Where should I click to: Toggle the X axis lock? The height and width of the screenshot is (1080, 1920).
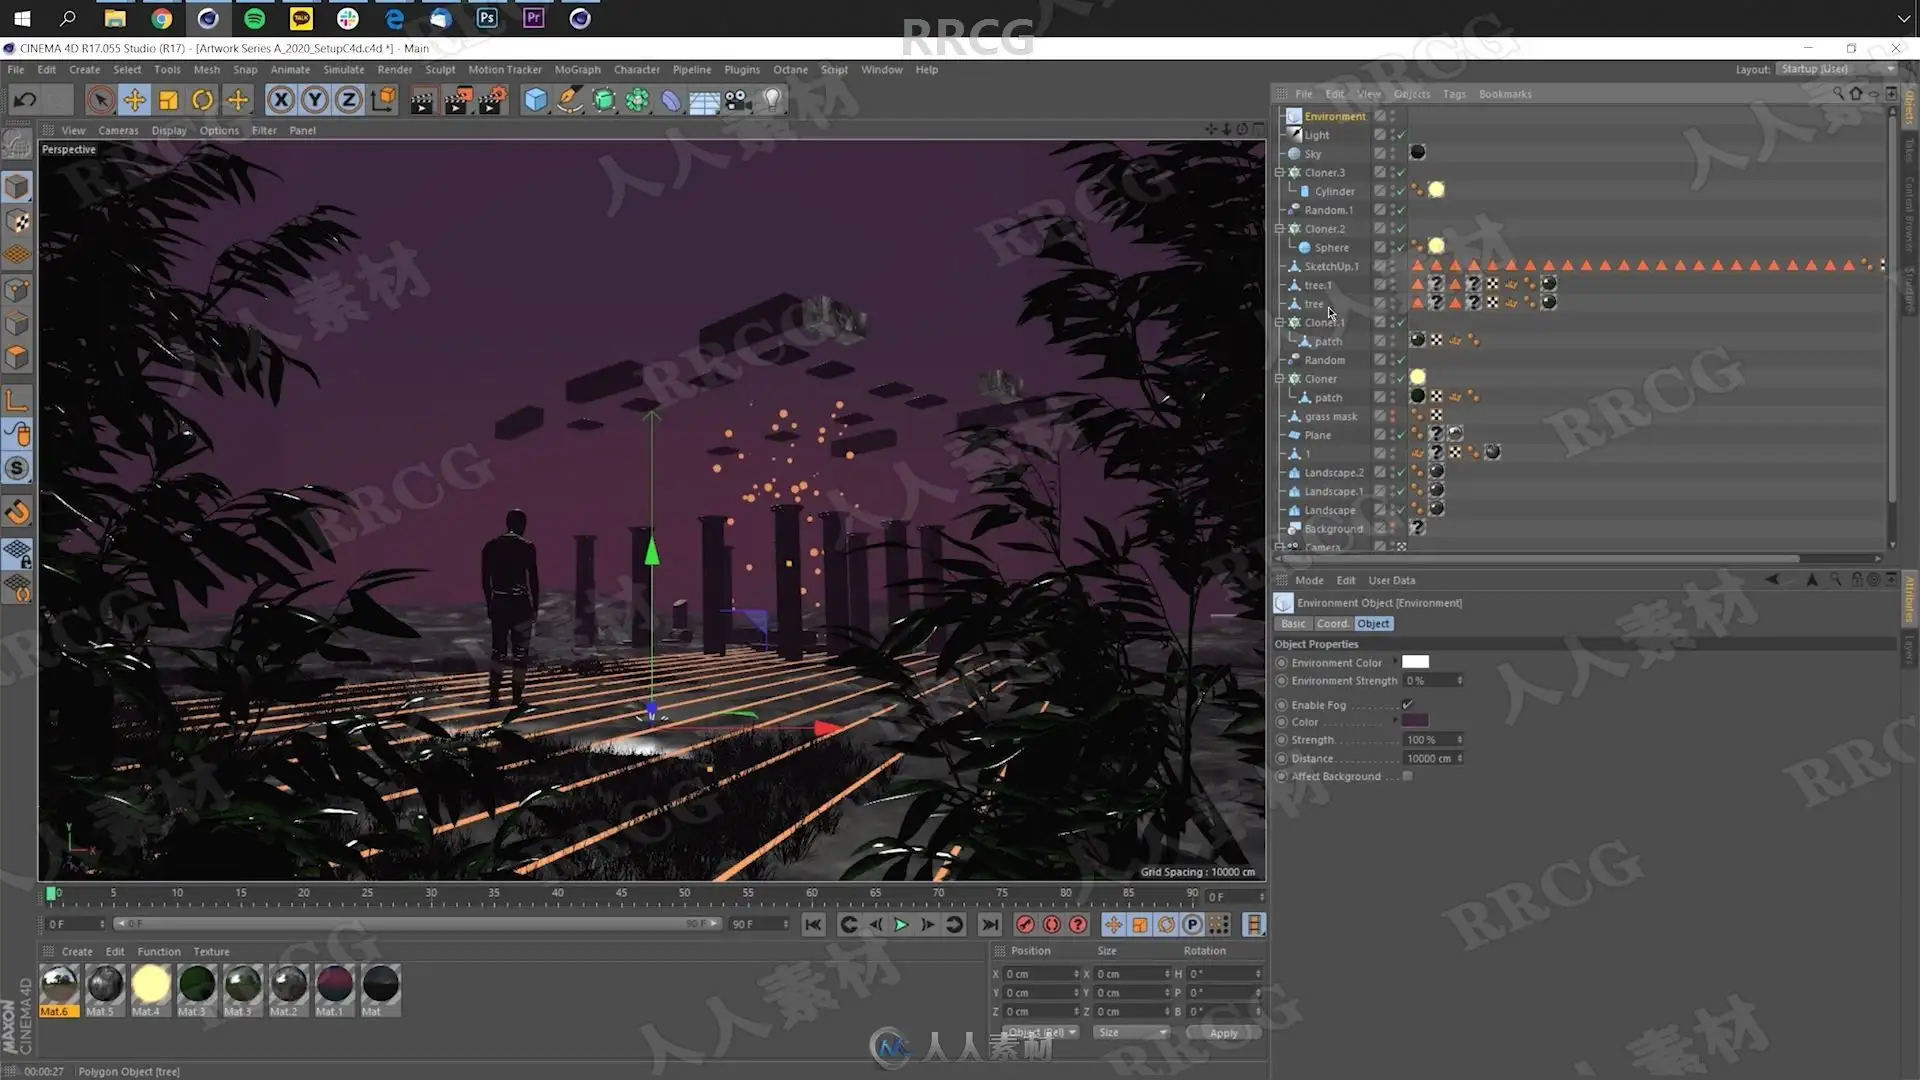[281, 100]
